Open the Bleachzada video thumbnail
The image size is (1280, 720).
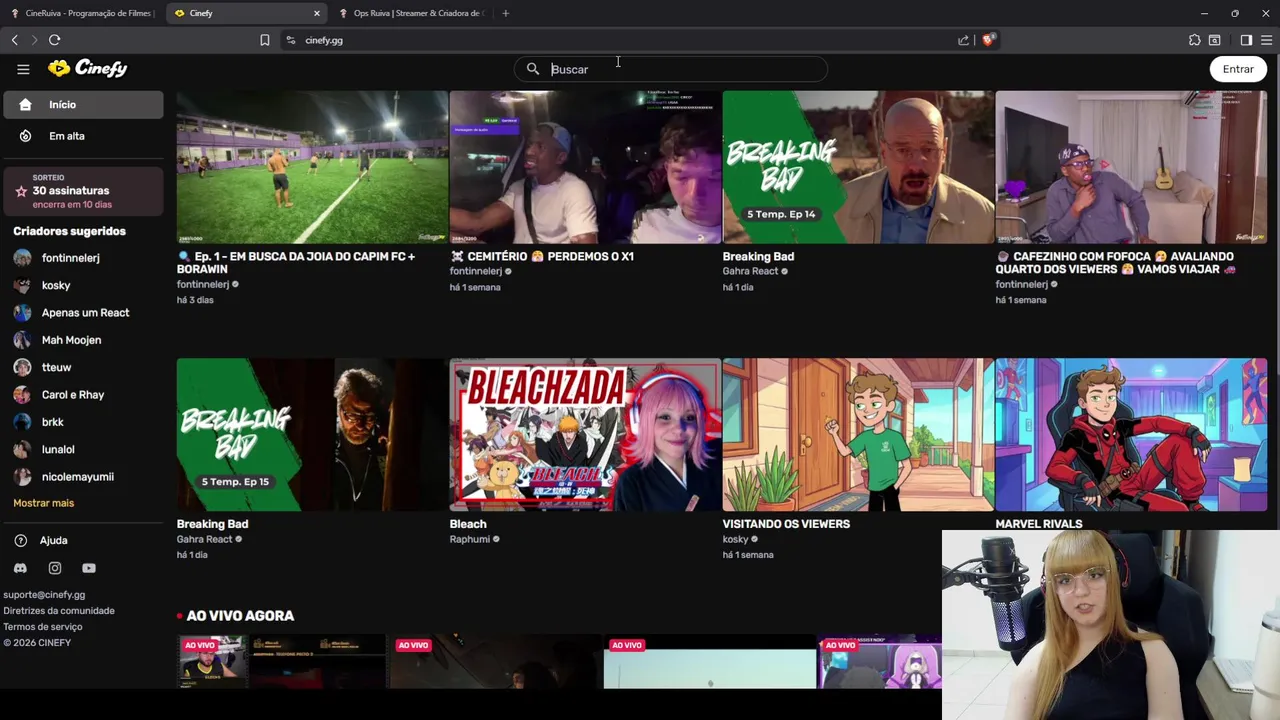(x=585, y=434)
